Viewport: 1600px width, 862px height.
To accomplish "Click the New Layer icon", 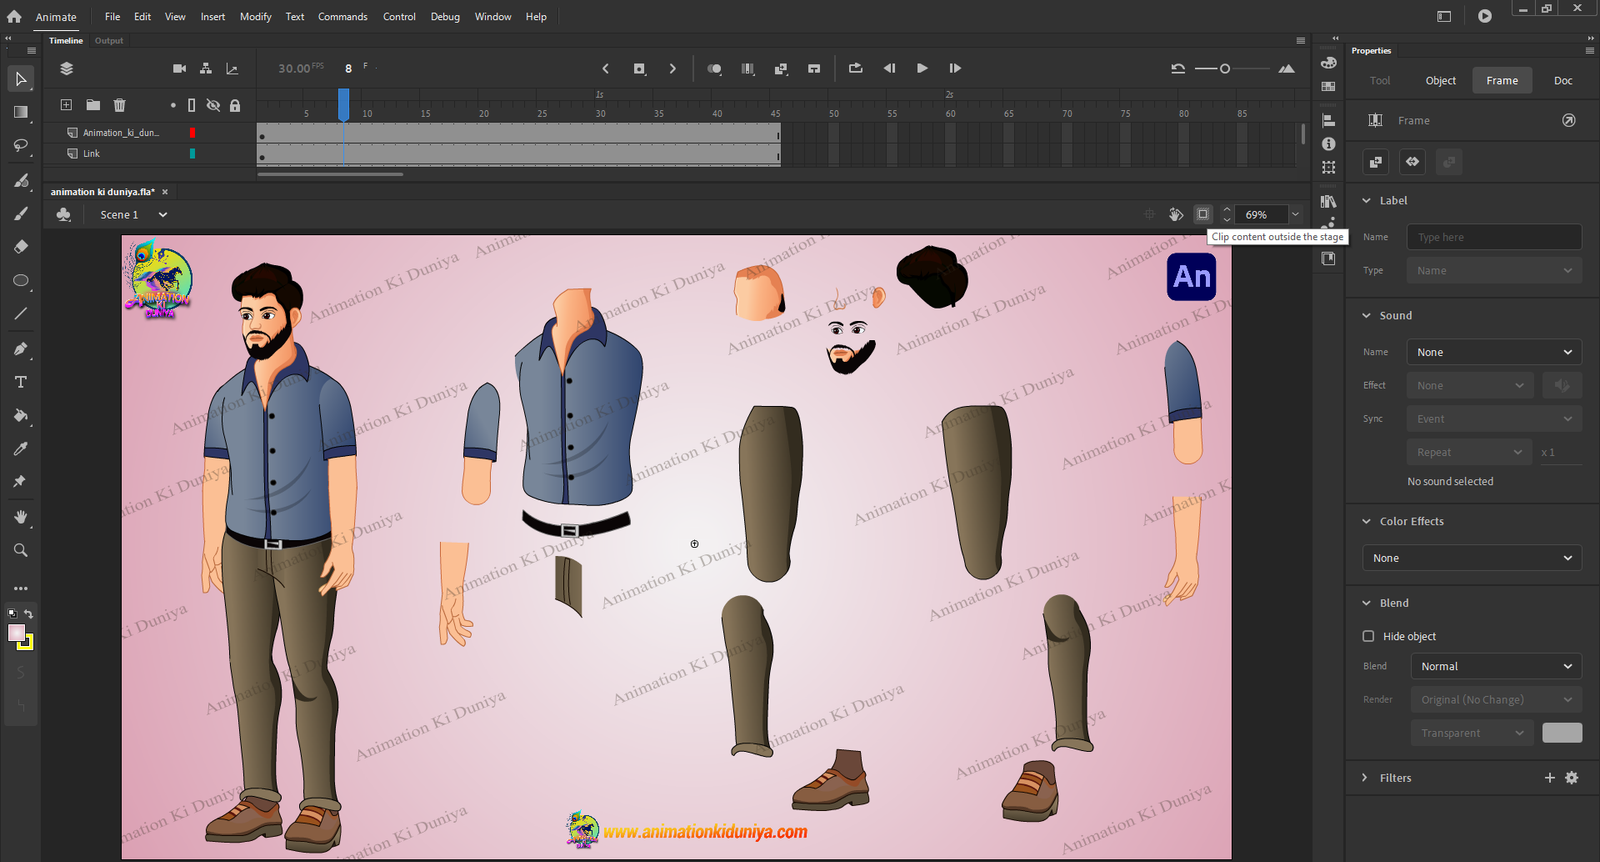I will [x=66, y=105].
